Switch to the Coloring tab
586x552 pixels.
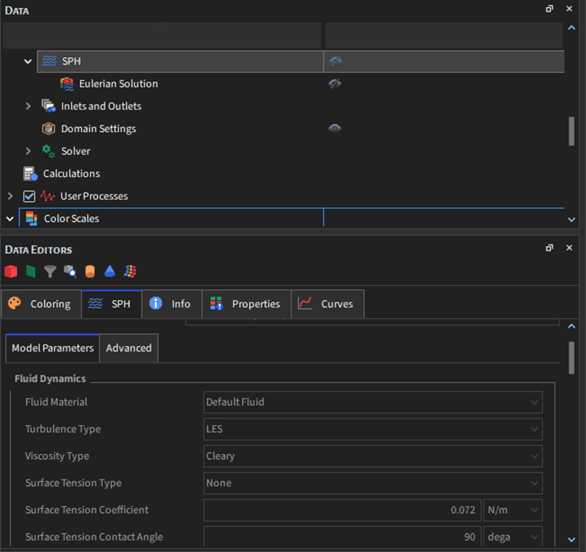41,304
